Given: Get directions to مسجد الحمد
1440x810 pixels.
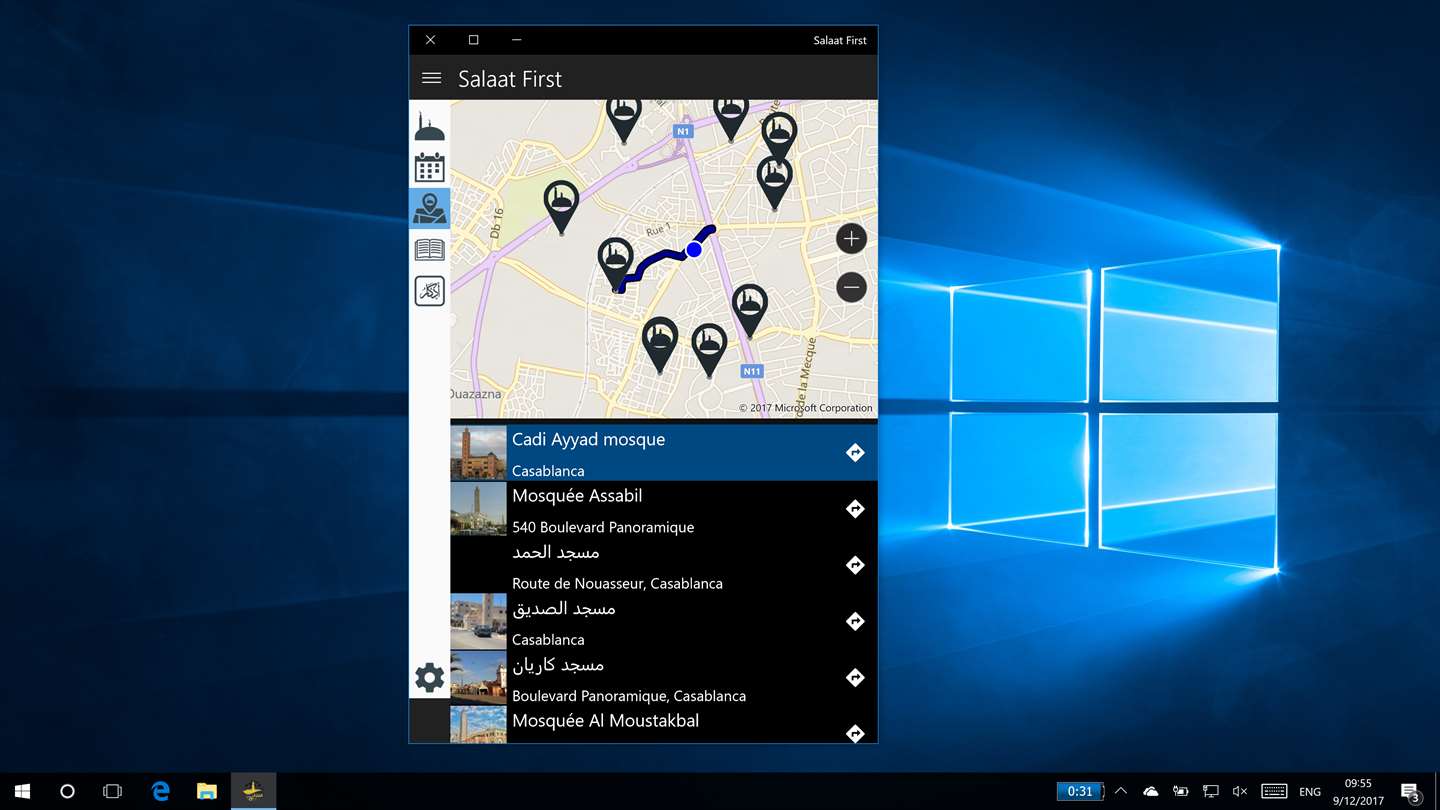Looking at the screenshot, I should (855, 565).
